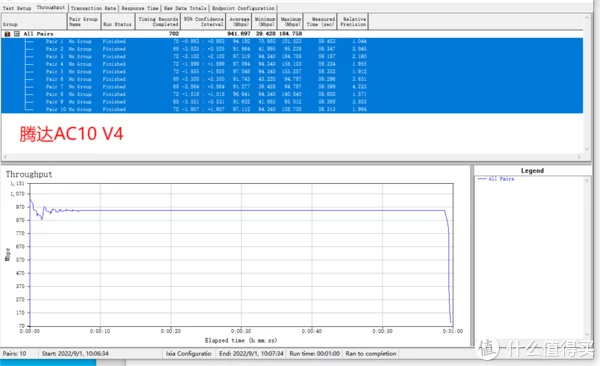Open the Transaction Rate tab

[x=93, y=8]
